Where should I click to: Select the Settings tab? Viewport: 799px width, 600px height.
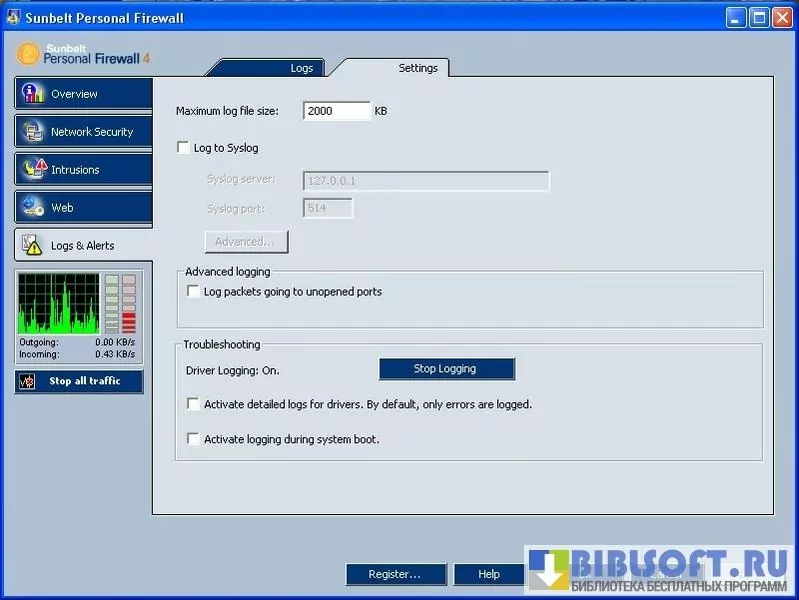[x=418, y=68]
